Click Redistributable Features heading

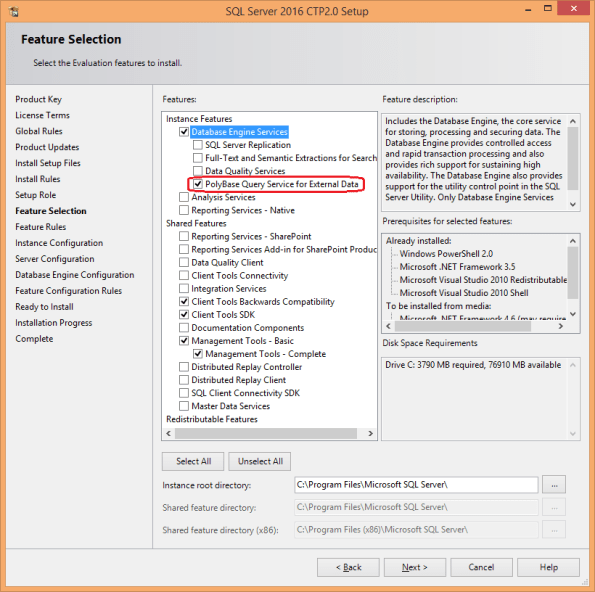(x=212, y=419)
